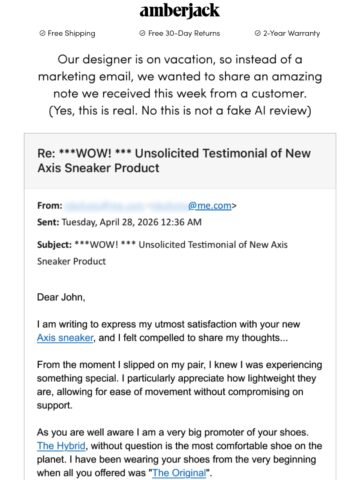Open The Original product link
Viewport: 360px width, 480px height.
pos(179,473)
